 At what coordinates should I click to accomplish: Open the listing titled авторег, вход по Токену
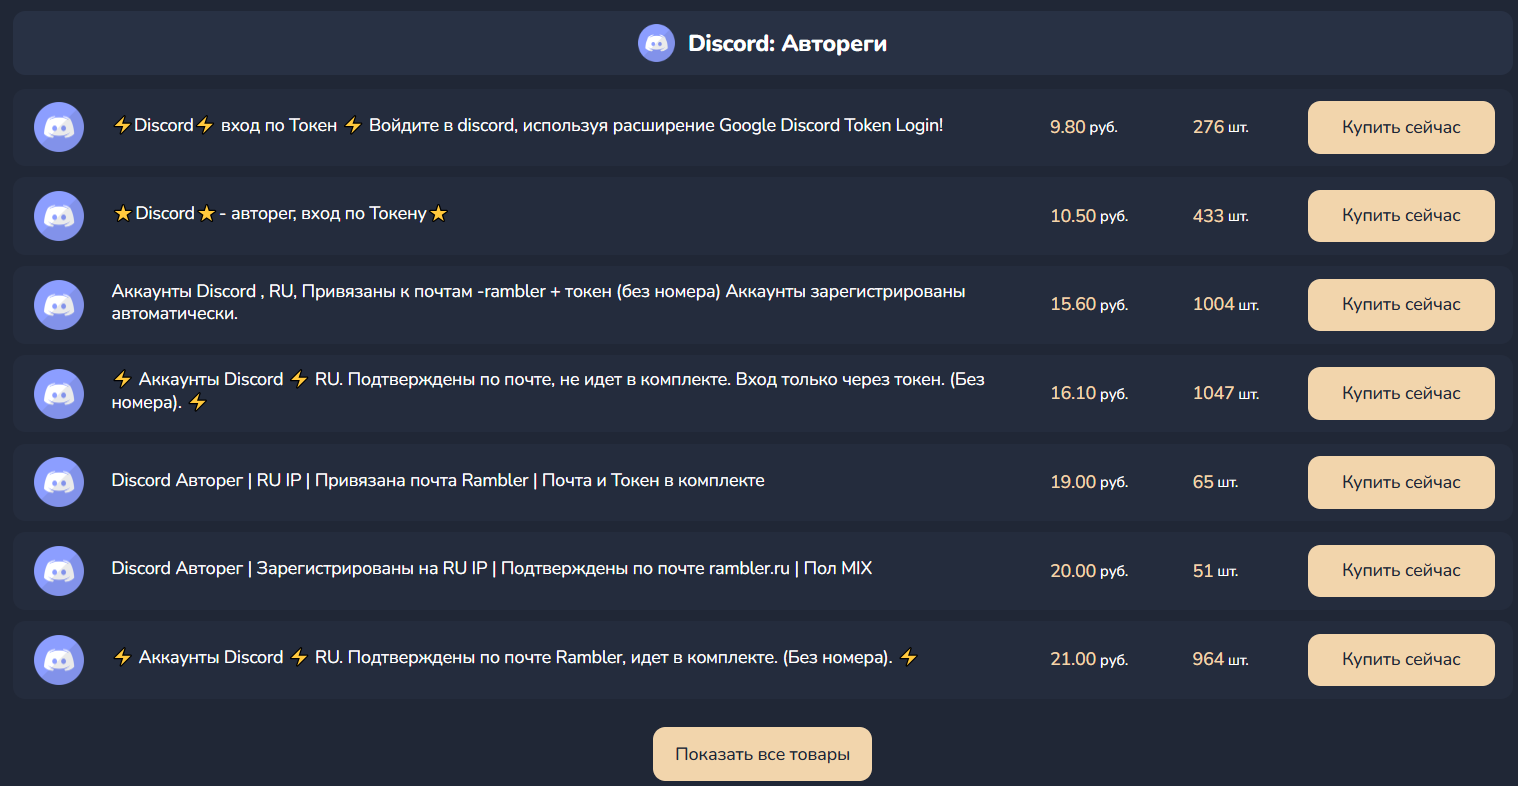tap(280, 214)
